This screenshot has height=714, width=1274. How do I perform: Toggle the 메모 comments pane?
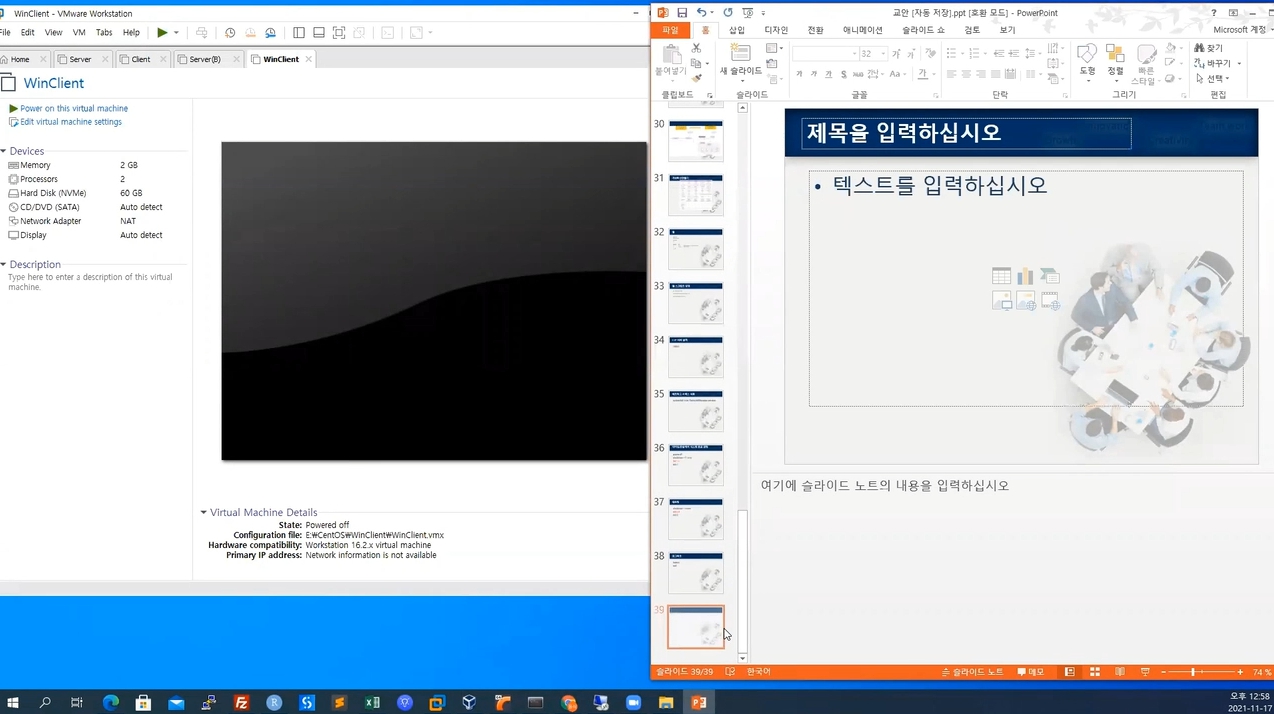[x=1031, y=672]
